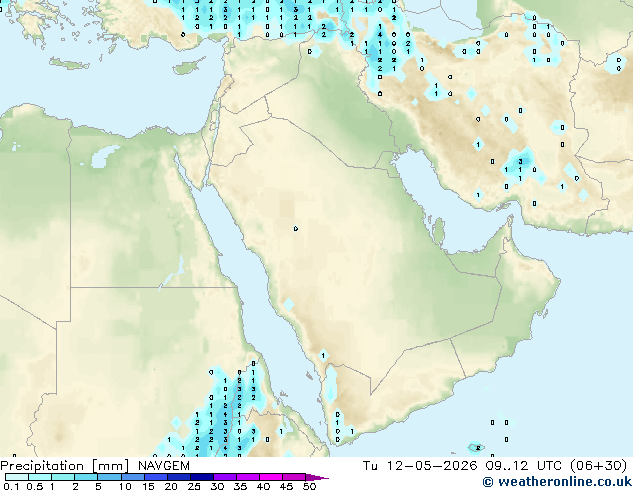Viewport: 634px width, 490px height.
Task: Pick the 10–15 mm legend swatch
Action: click(132, 477)
